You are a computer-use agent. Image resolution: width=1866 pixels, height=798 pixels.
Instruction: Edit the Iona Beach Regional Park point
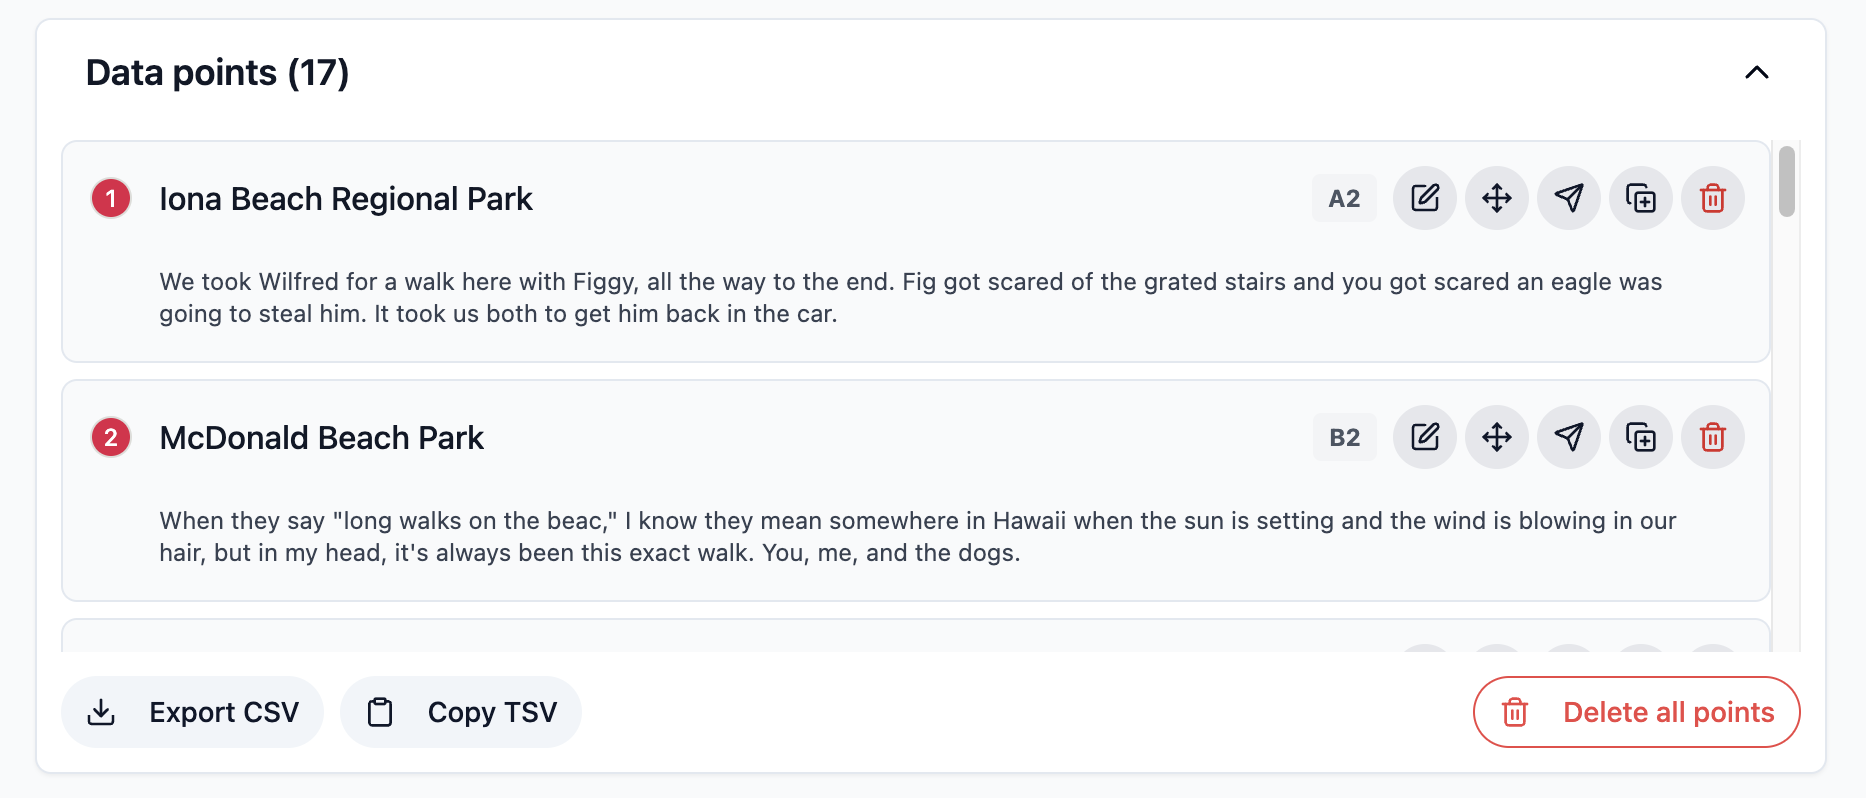(1425, 198)
